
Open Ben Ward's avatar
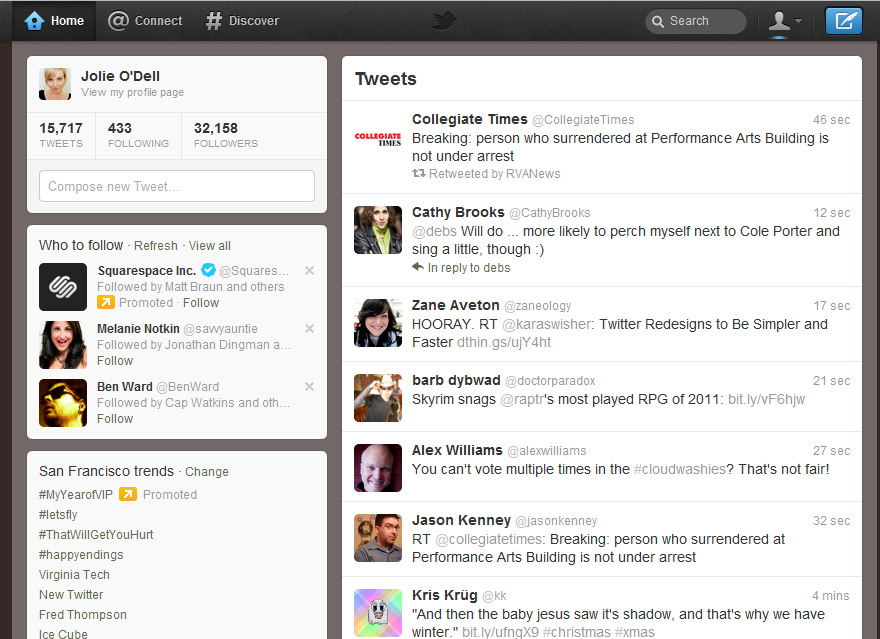(x=63, y=403)
